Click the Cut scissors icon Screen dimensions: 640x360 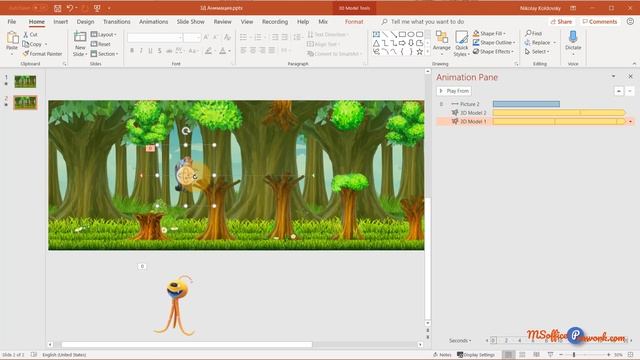point(26,35)
